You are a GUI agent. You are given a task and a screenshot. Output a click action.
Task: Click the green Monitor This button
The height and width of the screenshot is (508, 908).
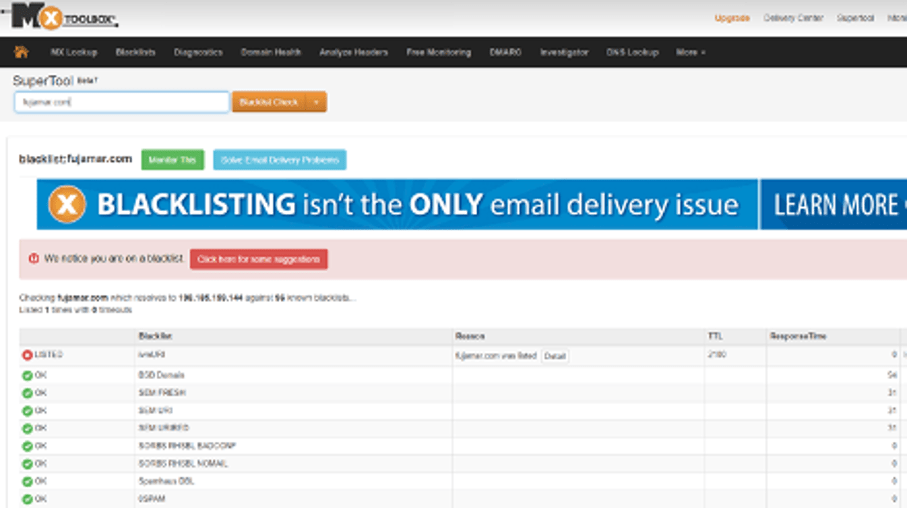[x=173, y=160]
